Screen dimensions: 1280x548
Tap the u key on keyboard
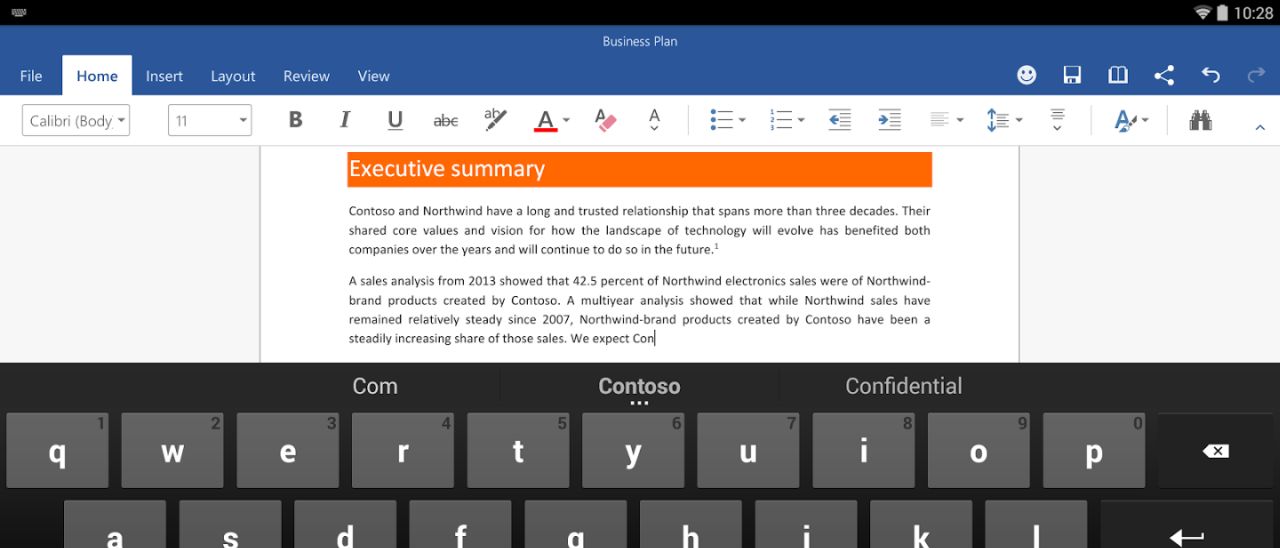(748, 451)
